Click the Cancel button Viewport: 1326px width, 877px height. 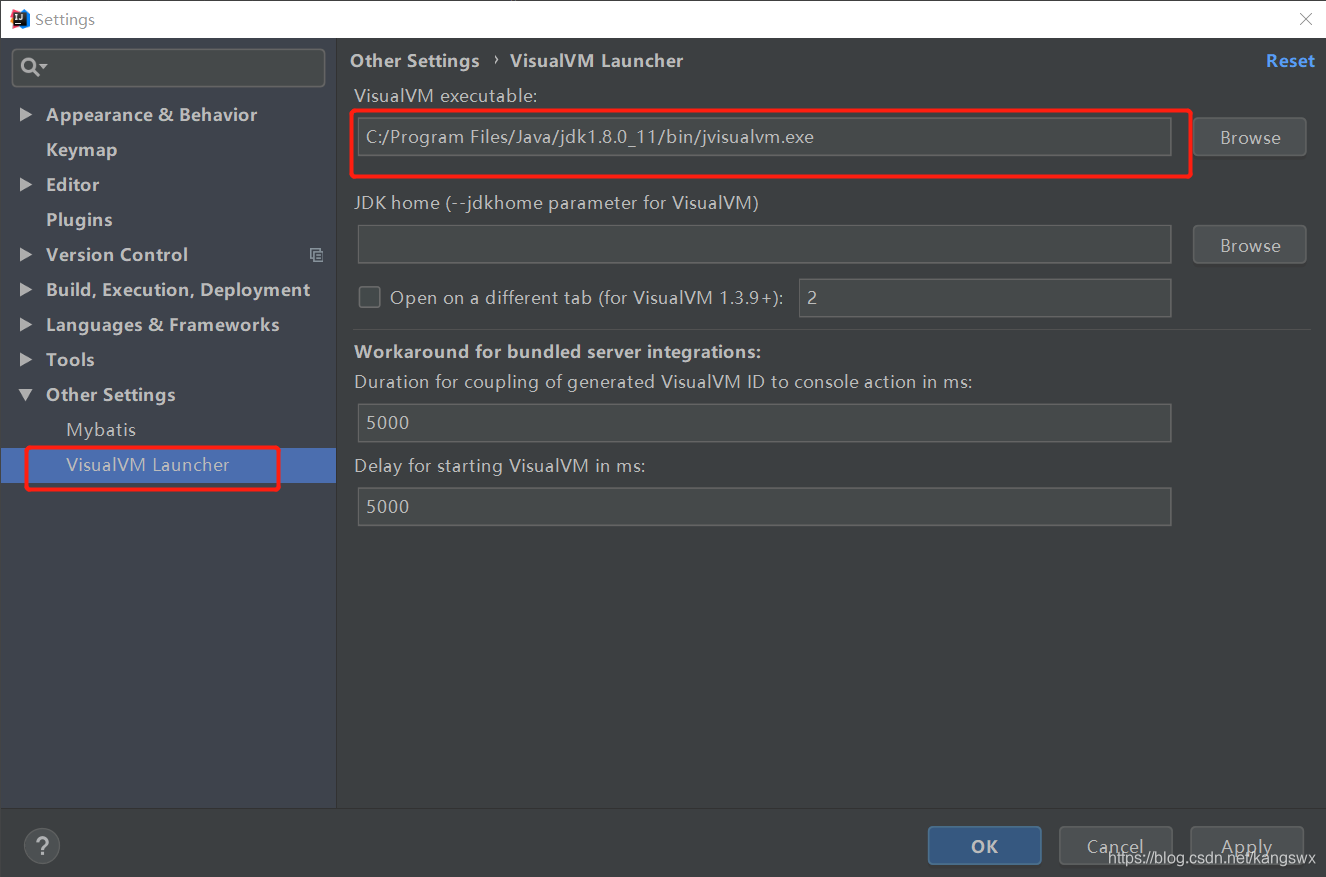pyautogui.click(x=1115, y=846)
